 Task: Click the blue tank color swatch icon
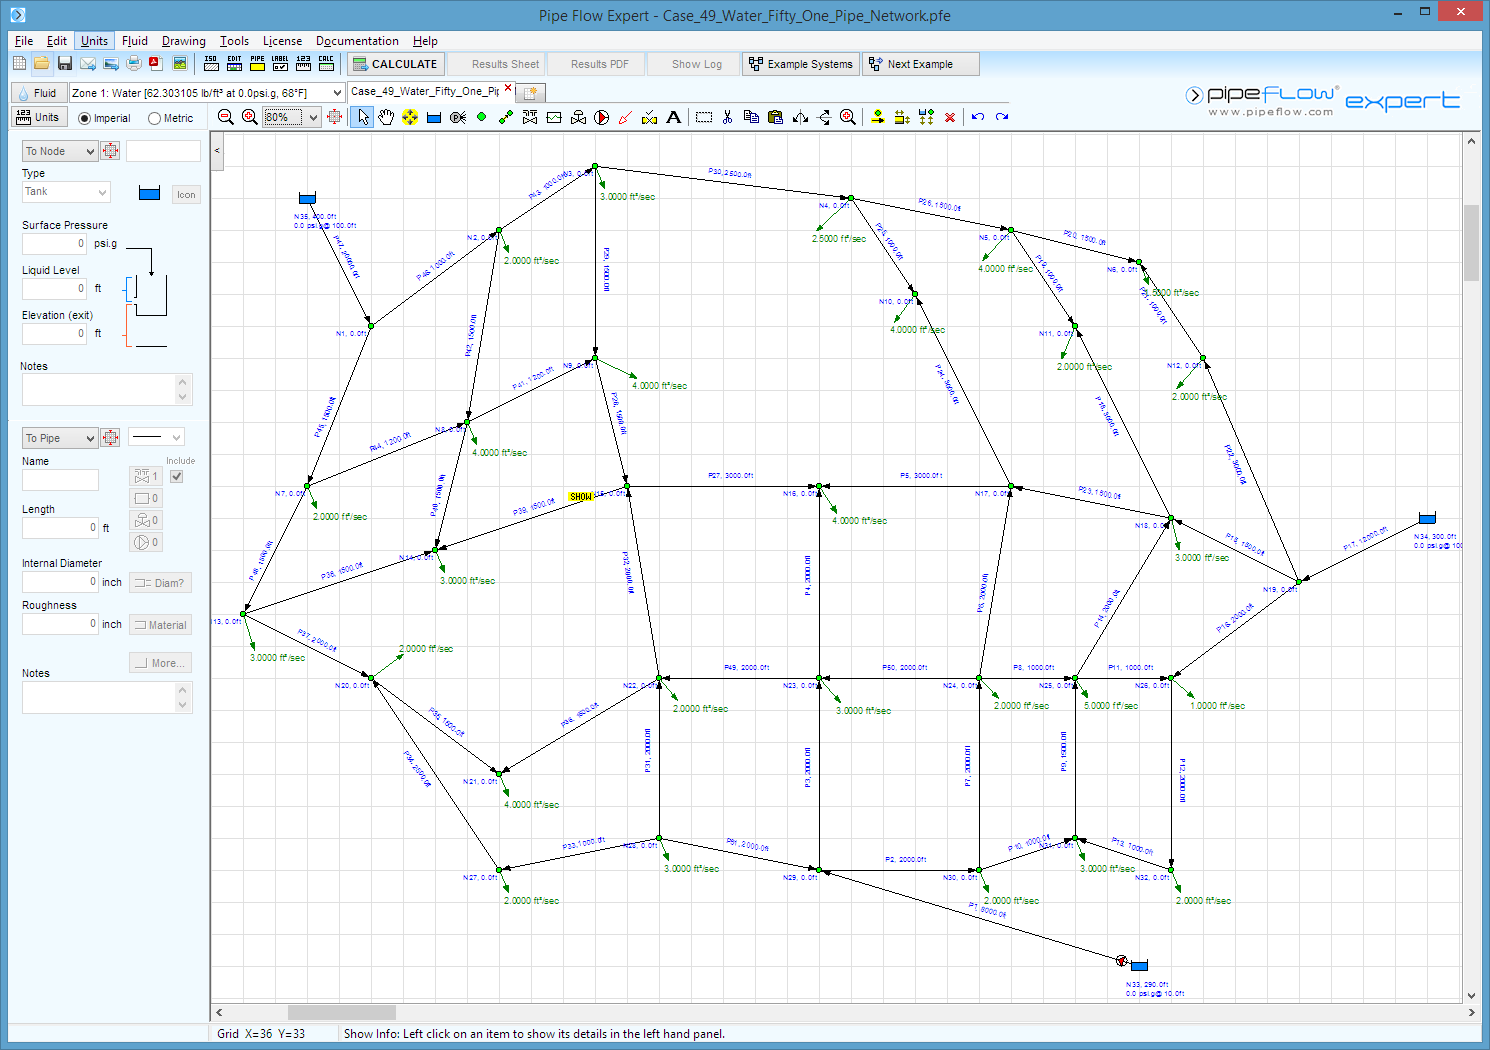(149, 193)
